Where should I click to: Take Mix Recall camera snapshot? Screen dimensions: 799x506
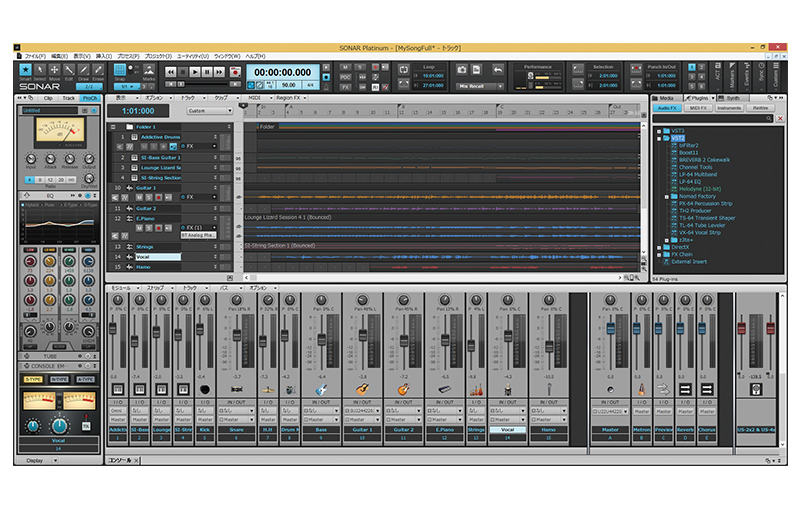pyautogui.click(x=462, y=70)
